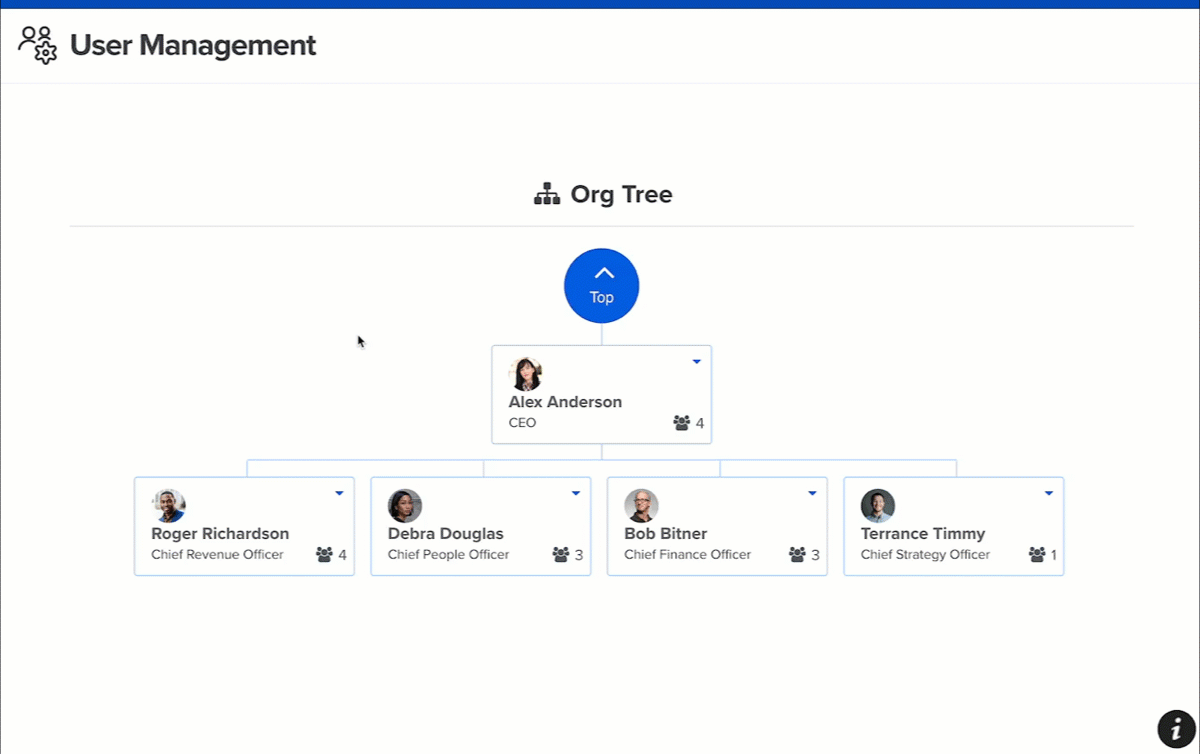Viewport: 1200px width, 754px height.
Task: Click Bob Bitner's name link
Action: (x=664, y=533)
